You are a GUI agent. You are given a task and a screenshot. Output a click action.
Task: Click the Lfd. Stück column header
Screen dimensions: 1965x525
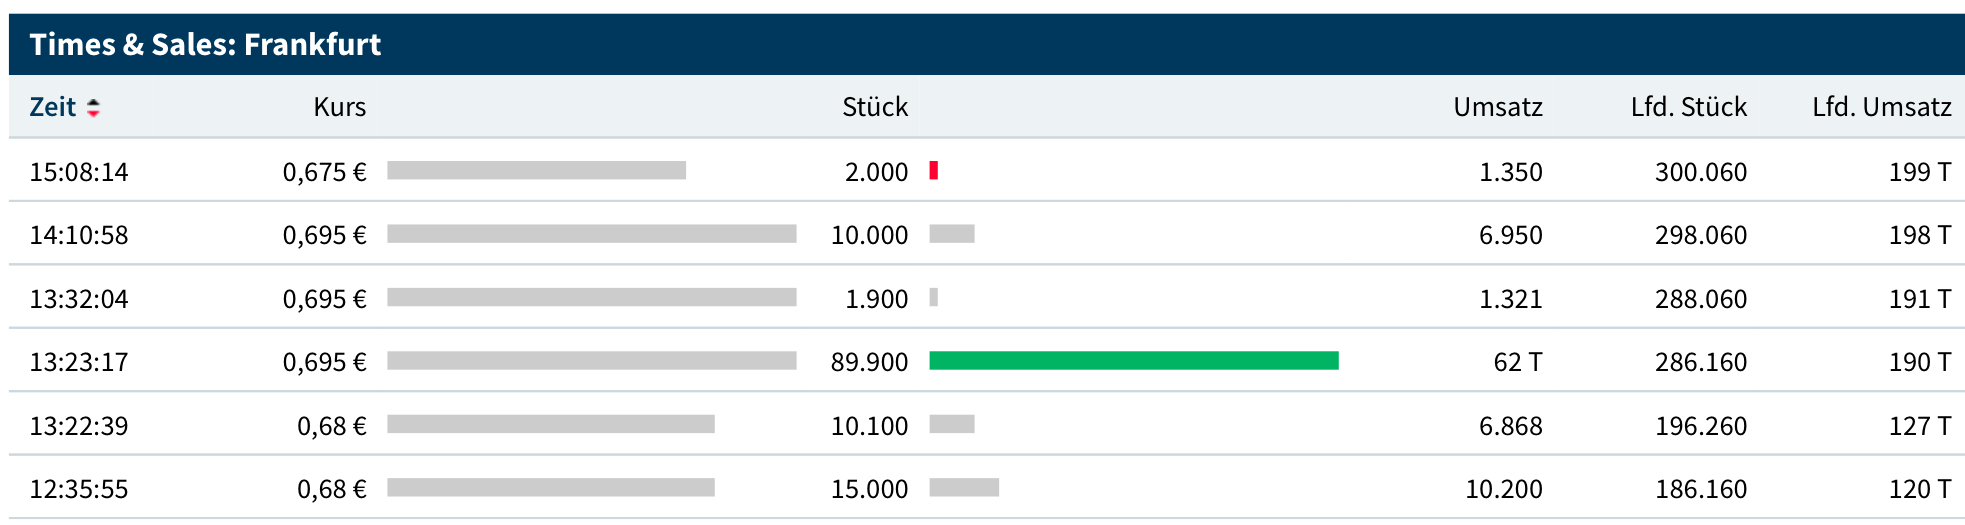1688,107
